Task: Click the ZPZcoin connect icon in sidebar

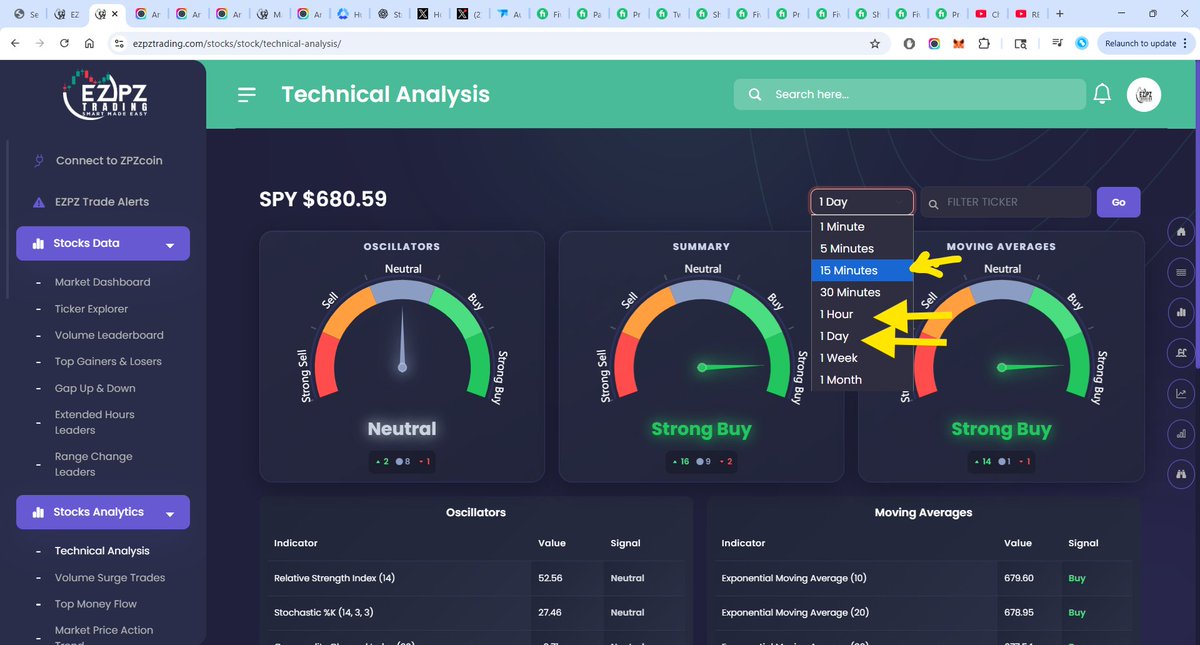Action: pos(39,160)
